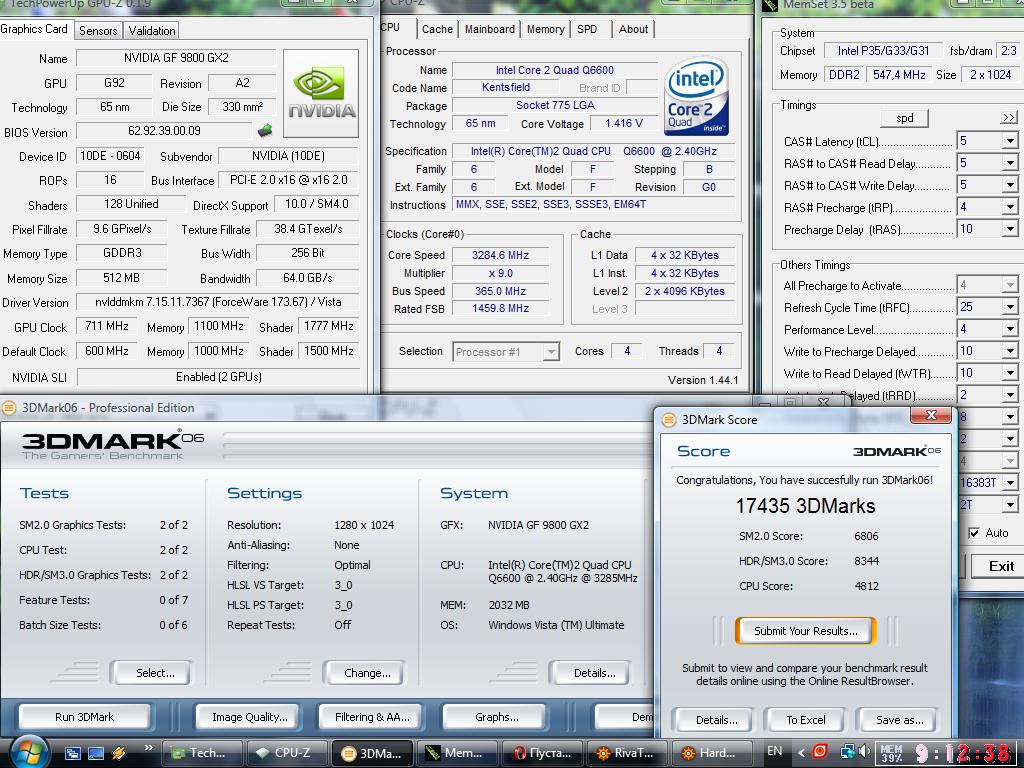The width and height of the screenshot is (1024, 768).
Task: Click the GPU-Z Name field 'NVIDIA GF 9800 GX2'
Action: (x=176, y=57)
